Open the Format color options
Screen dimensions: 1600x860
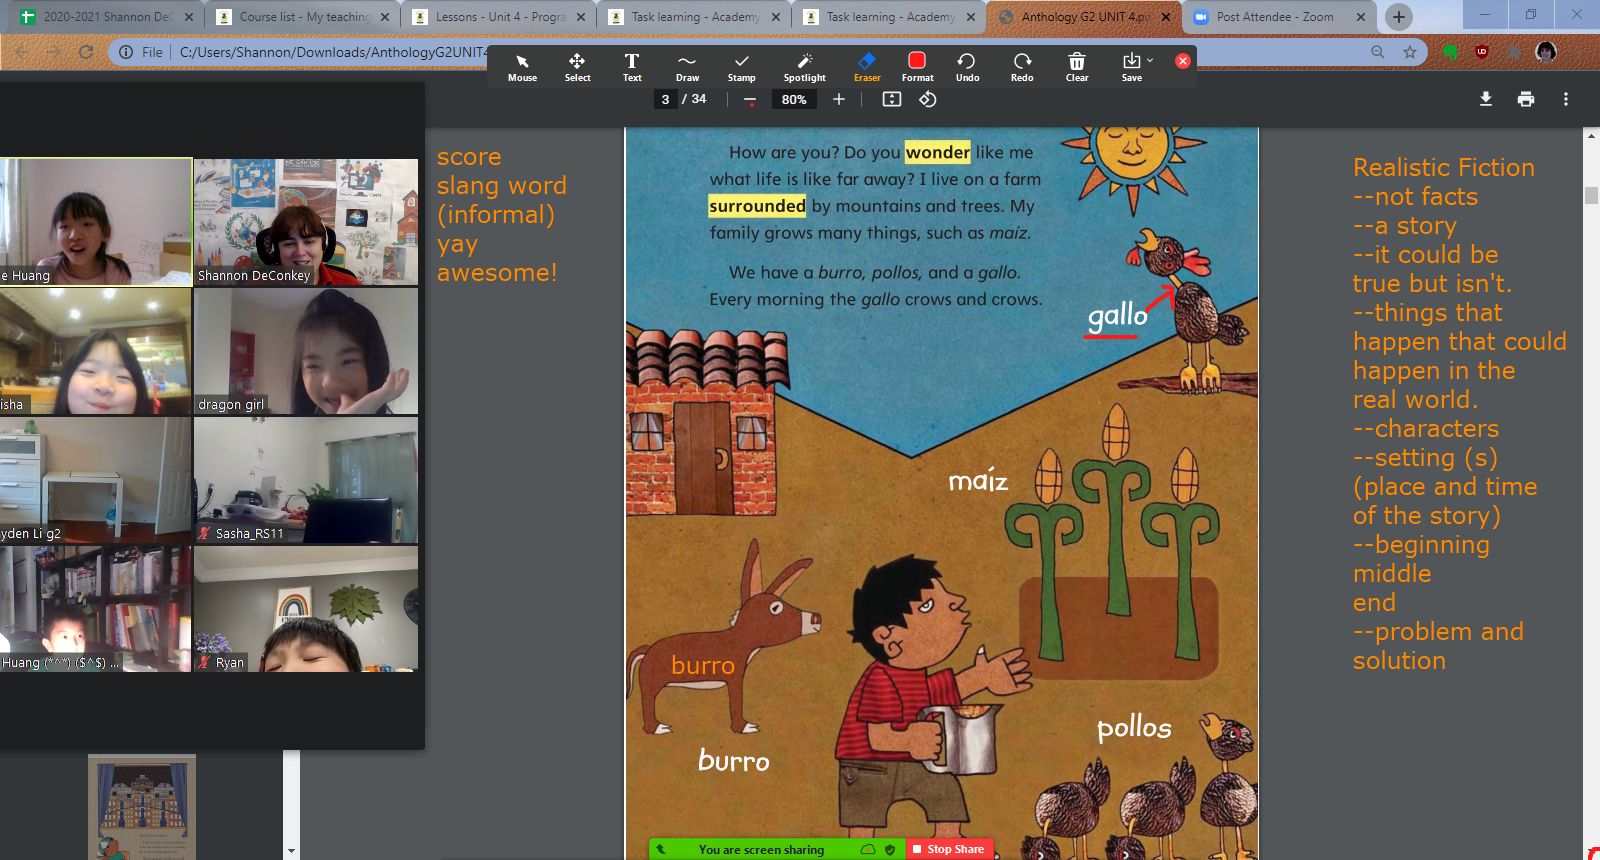point(917,67)
